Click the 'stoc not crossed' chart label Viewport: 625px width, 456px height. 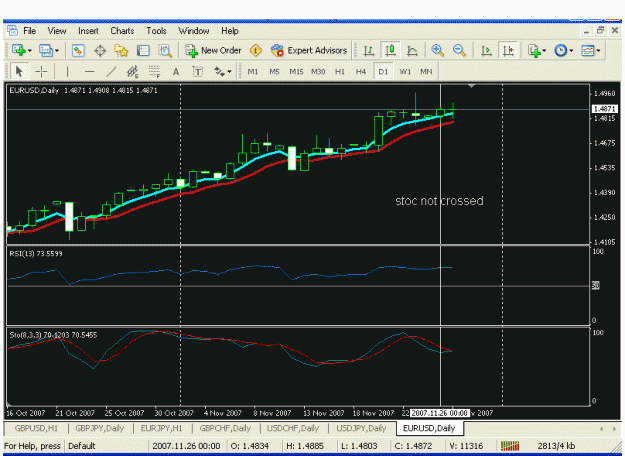click(x=439, y=200)
